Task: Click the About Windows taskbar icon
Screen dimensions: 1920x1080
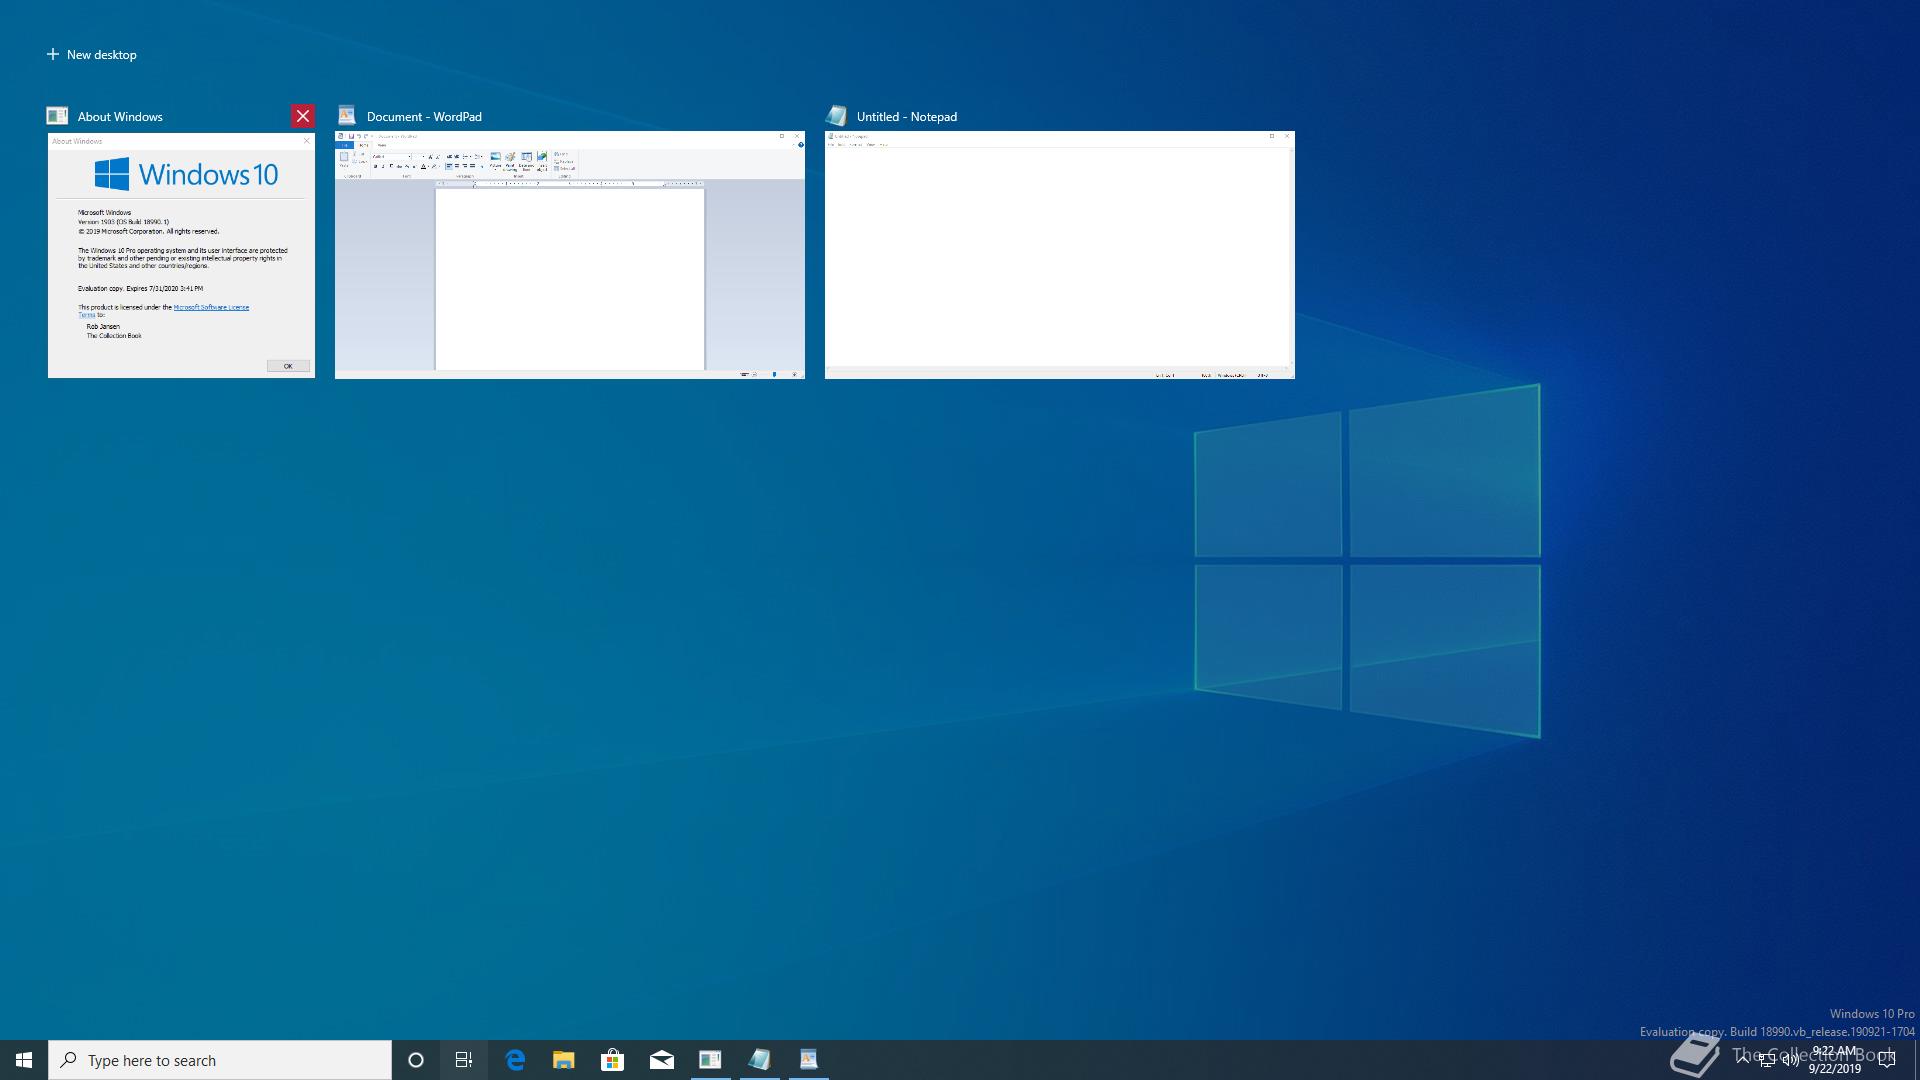Action: pos(710,1060)
